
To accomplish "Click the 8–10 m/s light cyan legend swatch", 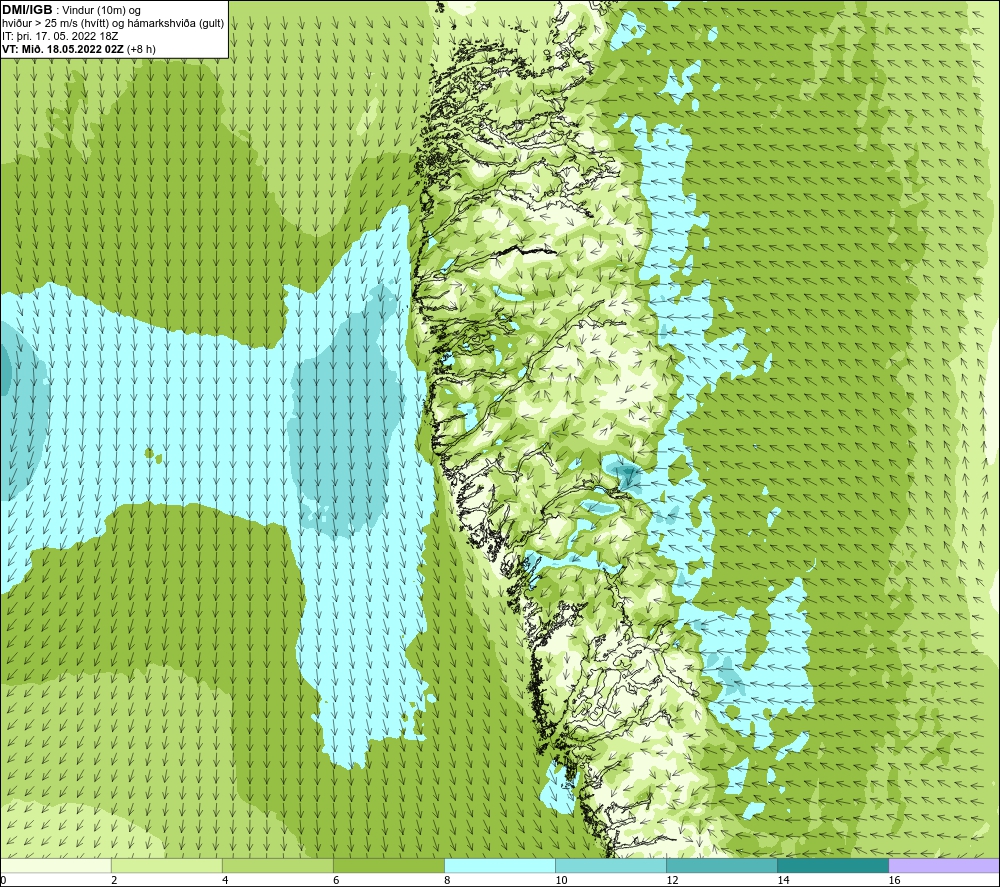I will click(x=500, y=865).
